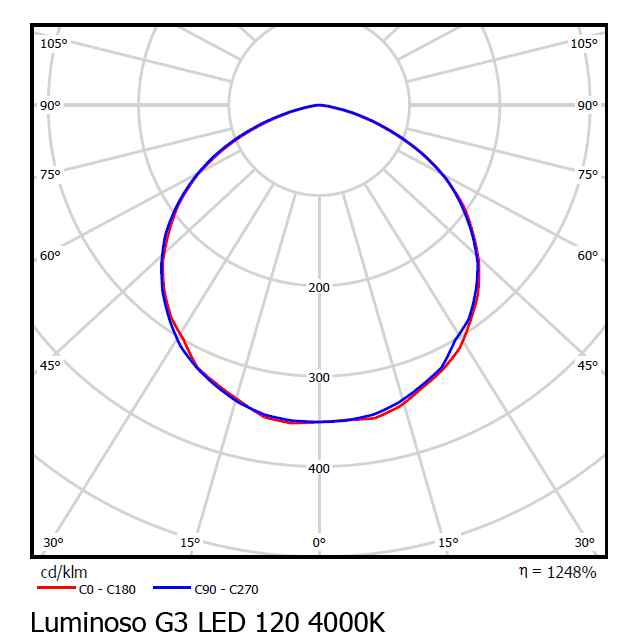Screen dimensions: 638x638
Task: Click the 45° label on the left edge
Action: pos(51,366)
